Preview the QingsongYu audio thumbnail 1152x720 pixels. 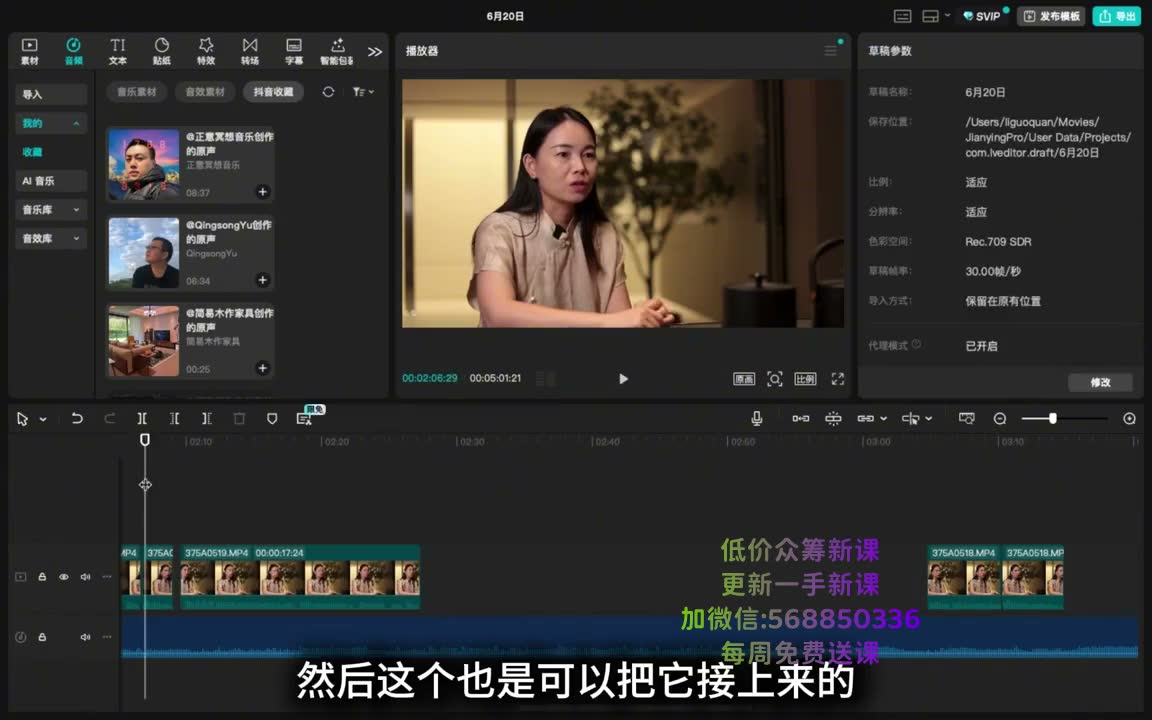pyautogui.click(x=144, y=253)
